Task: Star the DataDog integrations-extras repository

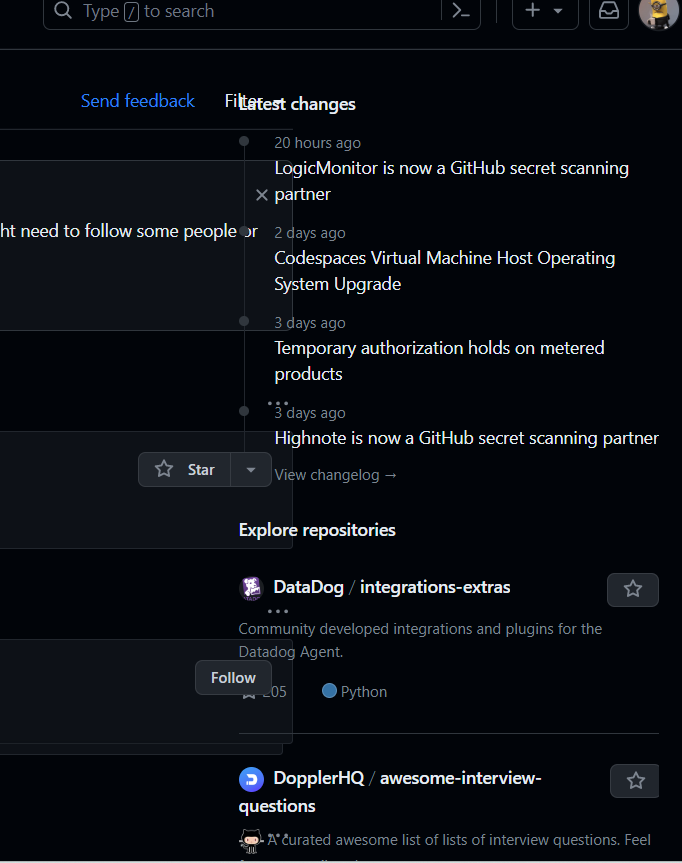Action: (633, 590)
